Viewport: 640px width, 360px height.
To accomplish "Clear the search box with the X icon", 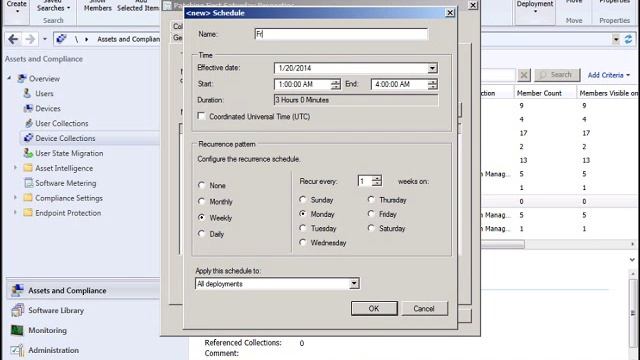I will (x=524, y=75).
